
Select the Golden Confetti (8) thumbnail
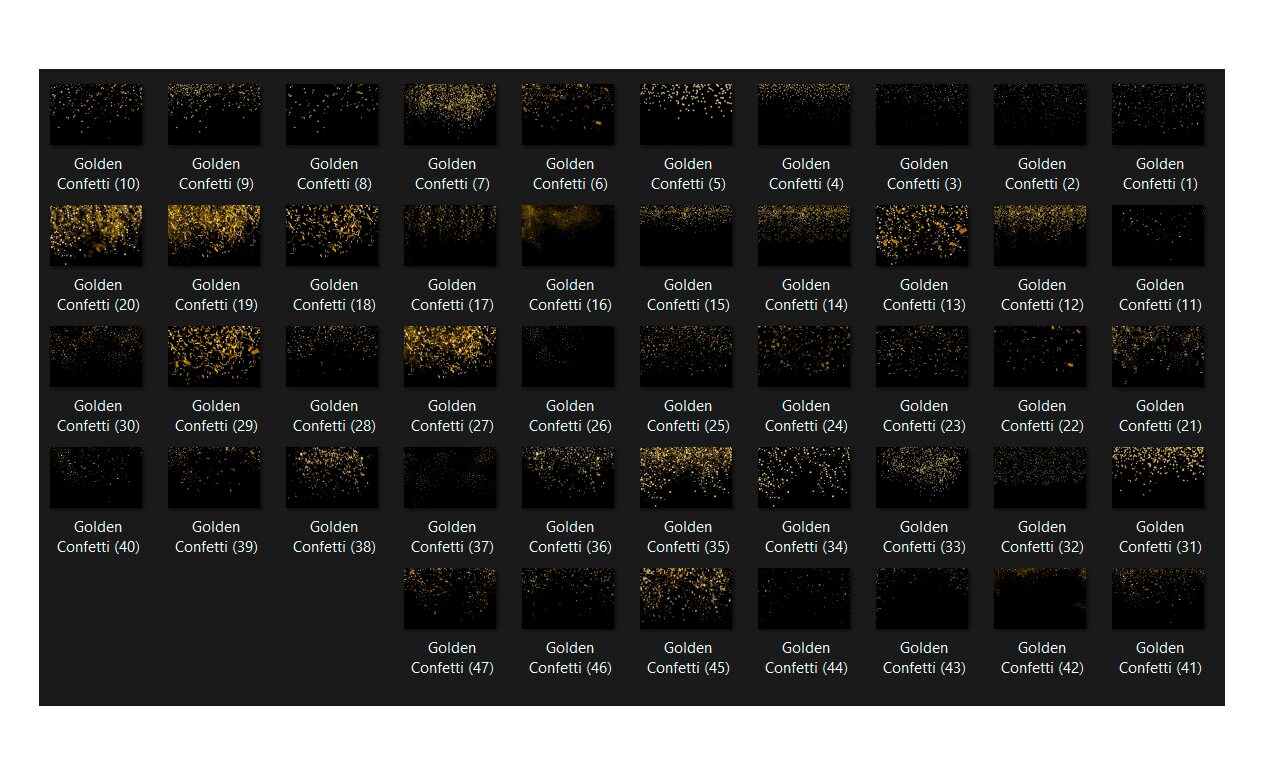[332, 114]
